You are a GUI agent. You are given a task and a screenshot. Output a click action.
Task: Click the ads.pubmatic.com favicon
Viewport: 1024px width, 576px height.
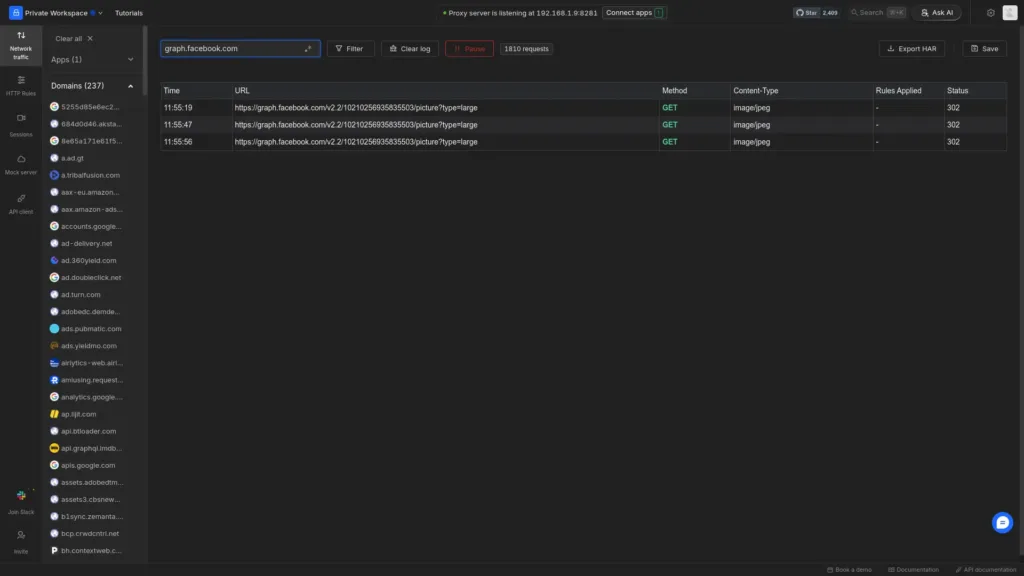click(54, 328)
